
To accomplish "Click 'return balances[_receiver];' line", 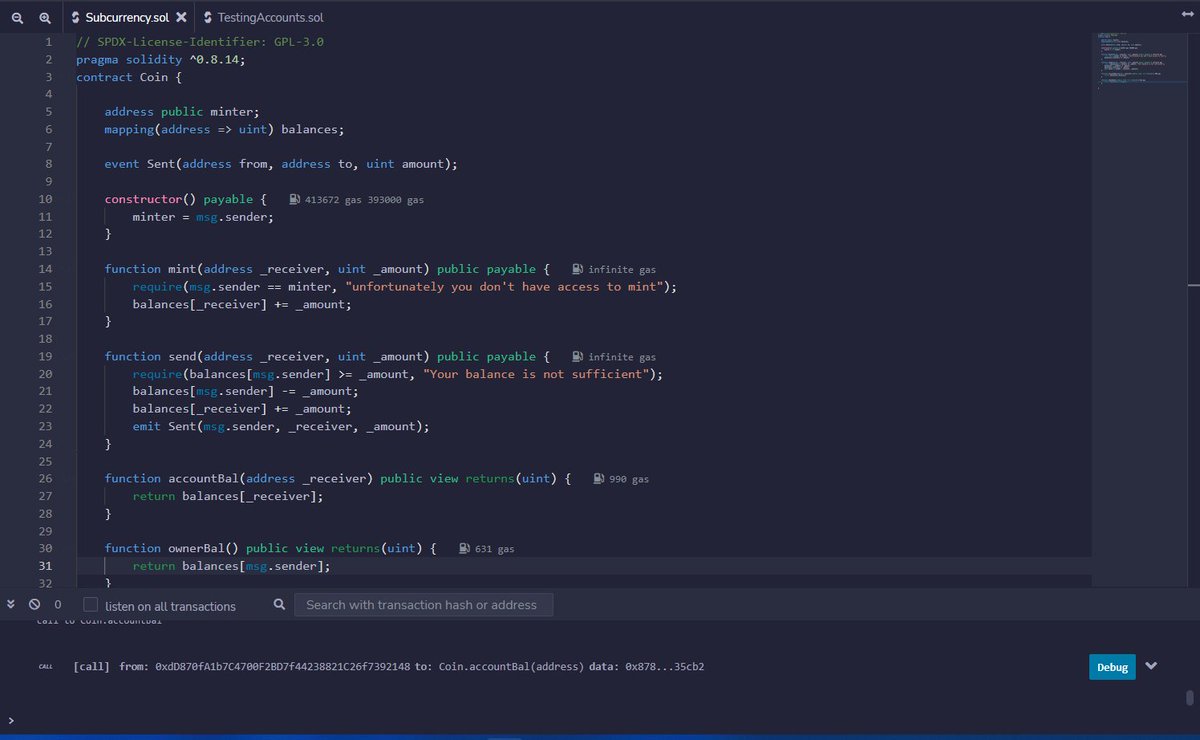I will pos(228,497).
